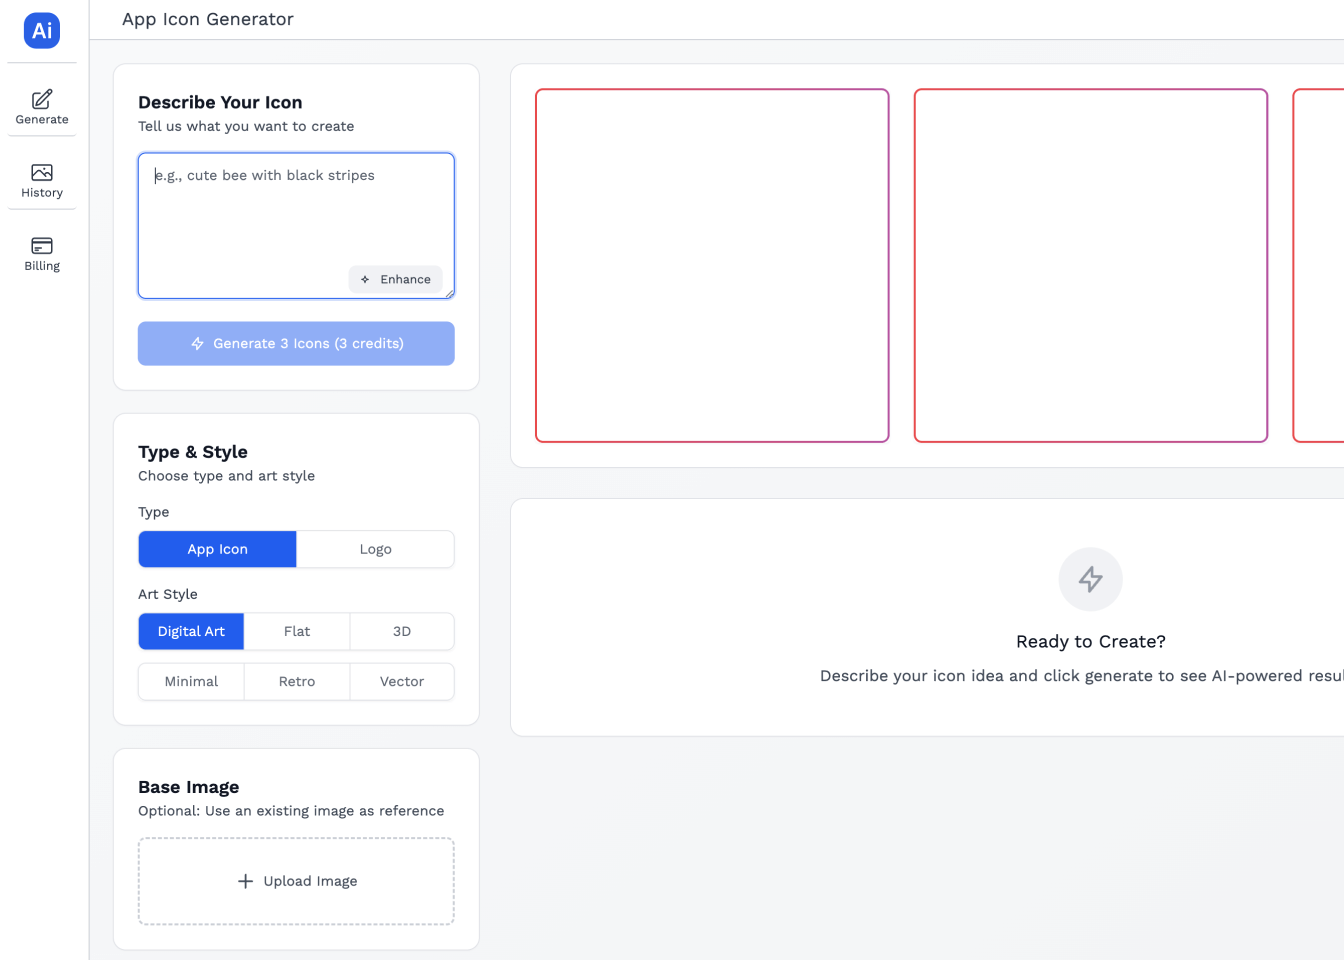This screenshot has width=1344, height=960.
Task: Choose 3D art style
Action: pyautogui.click(x=402, y=631)
